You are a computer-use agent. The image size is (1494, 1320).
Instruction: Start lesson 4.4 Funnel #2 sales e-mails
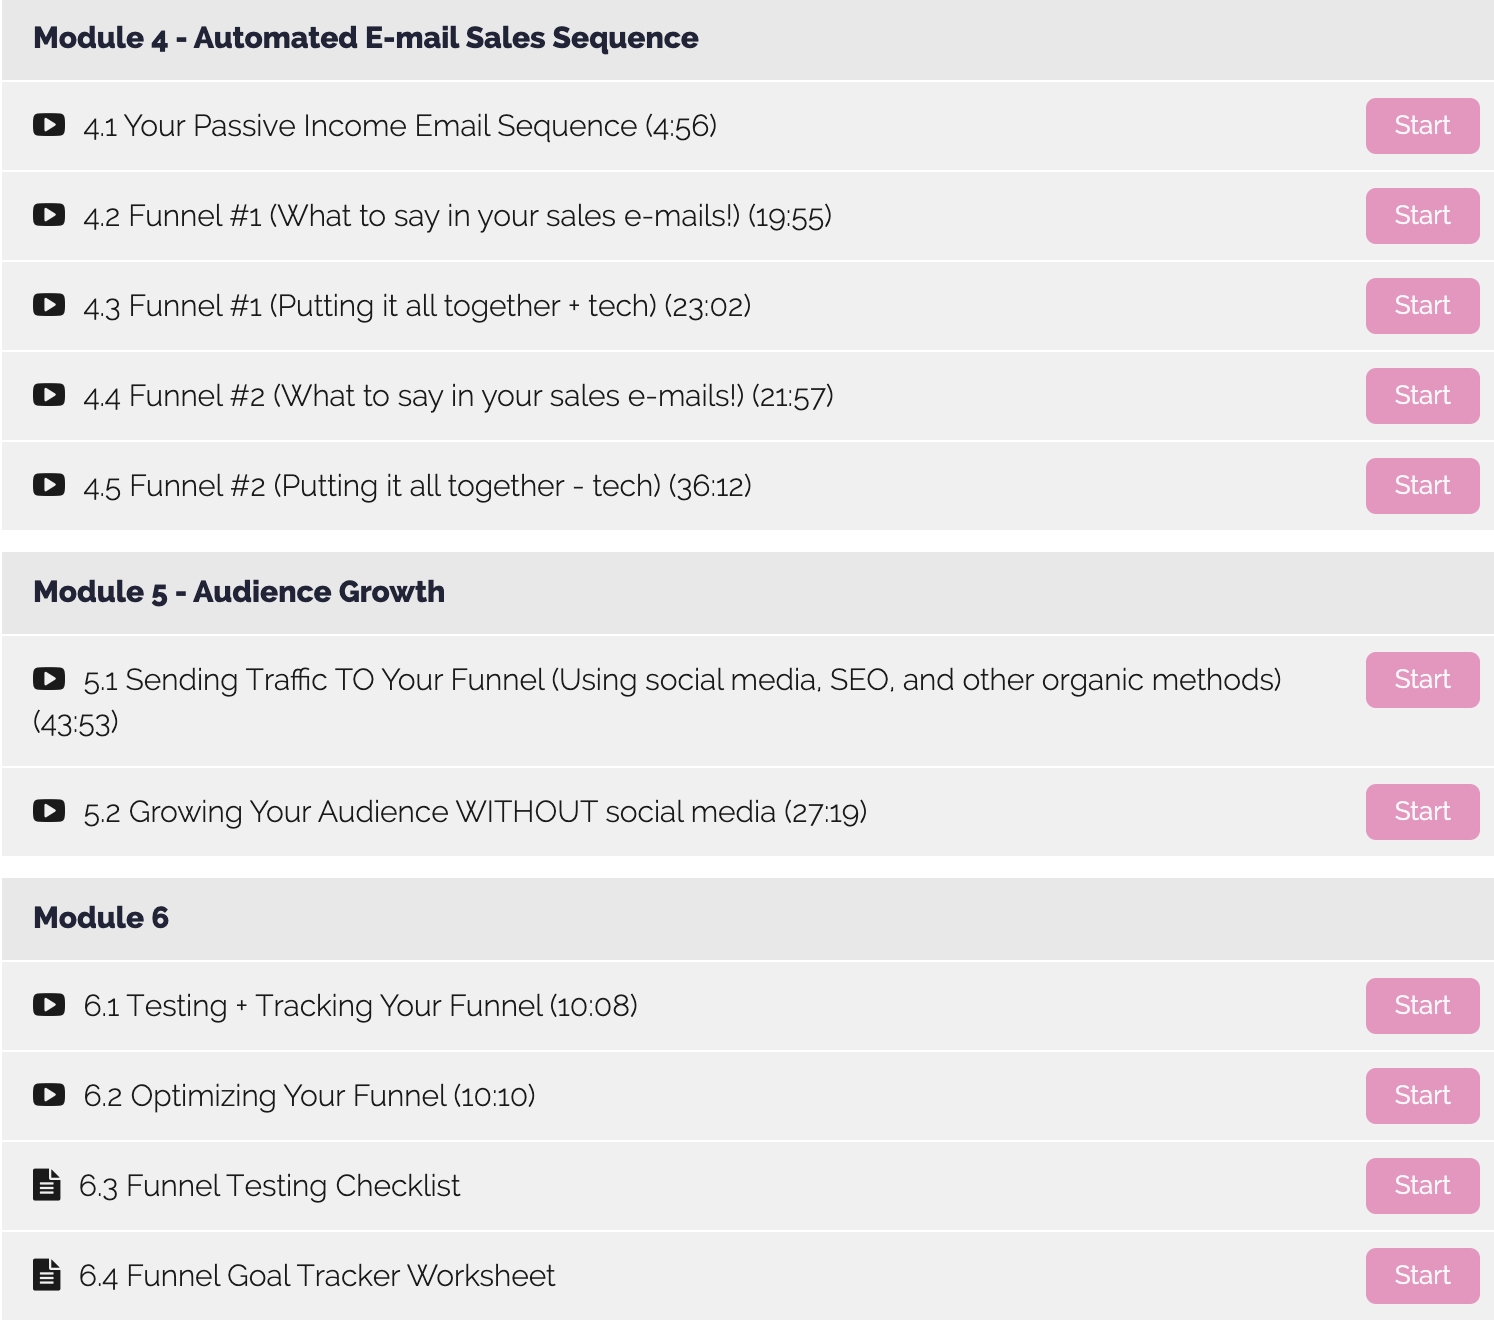[1422, 396]
